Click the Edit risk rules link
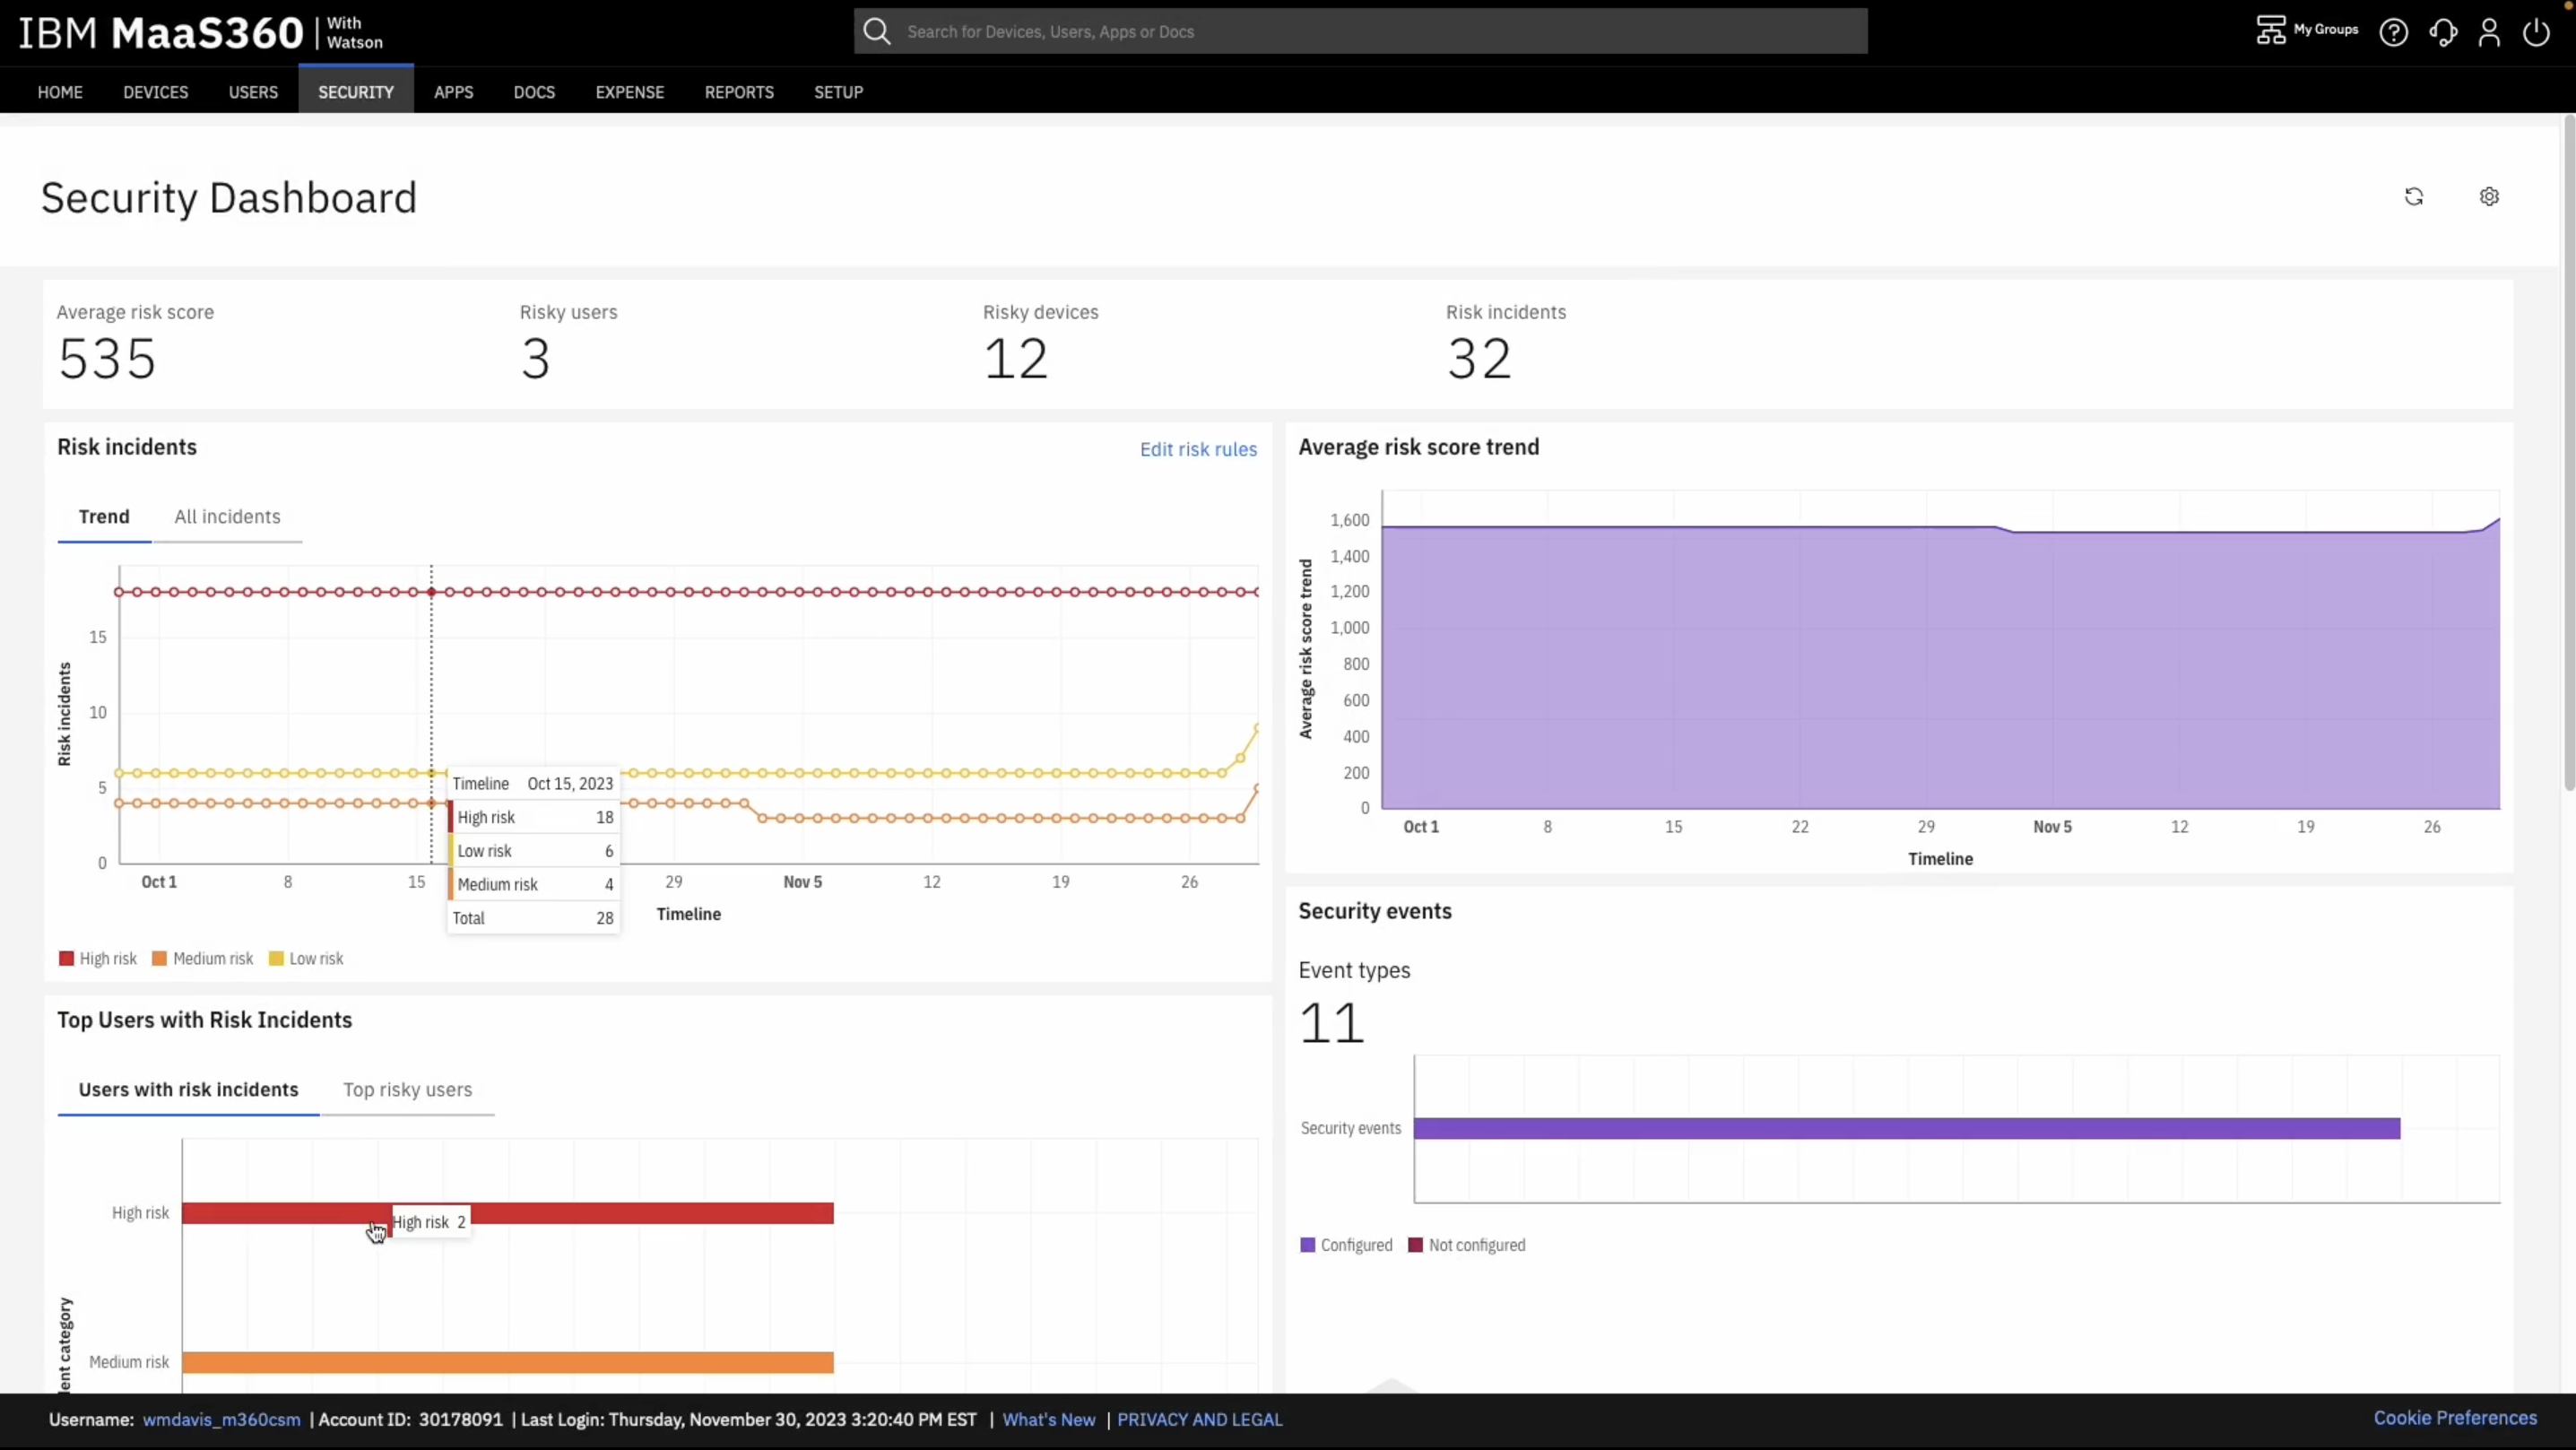The image size is (2576, 1450). [1198, 449]
